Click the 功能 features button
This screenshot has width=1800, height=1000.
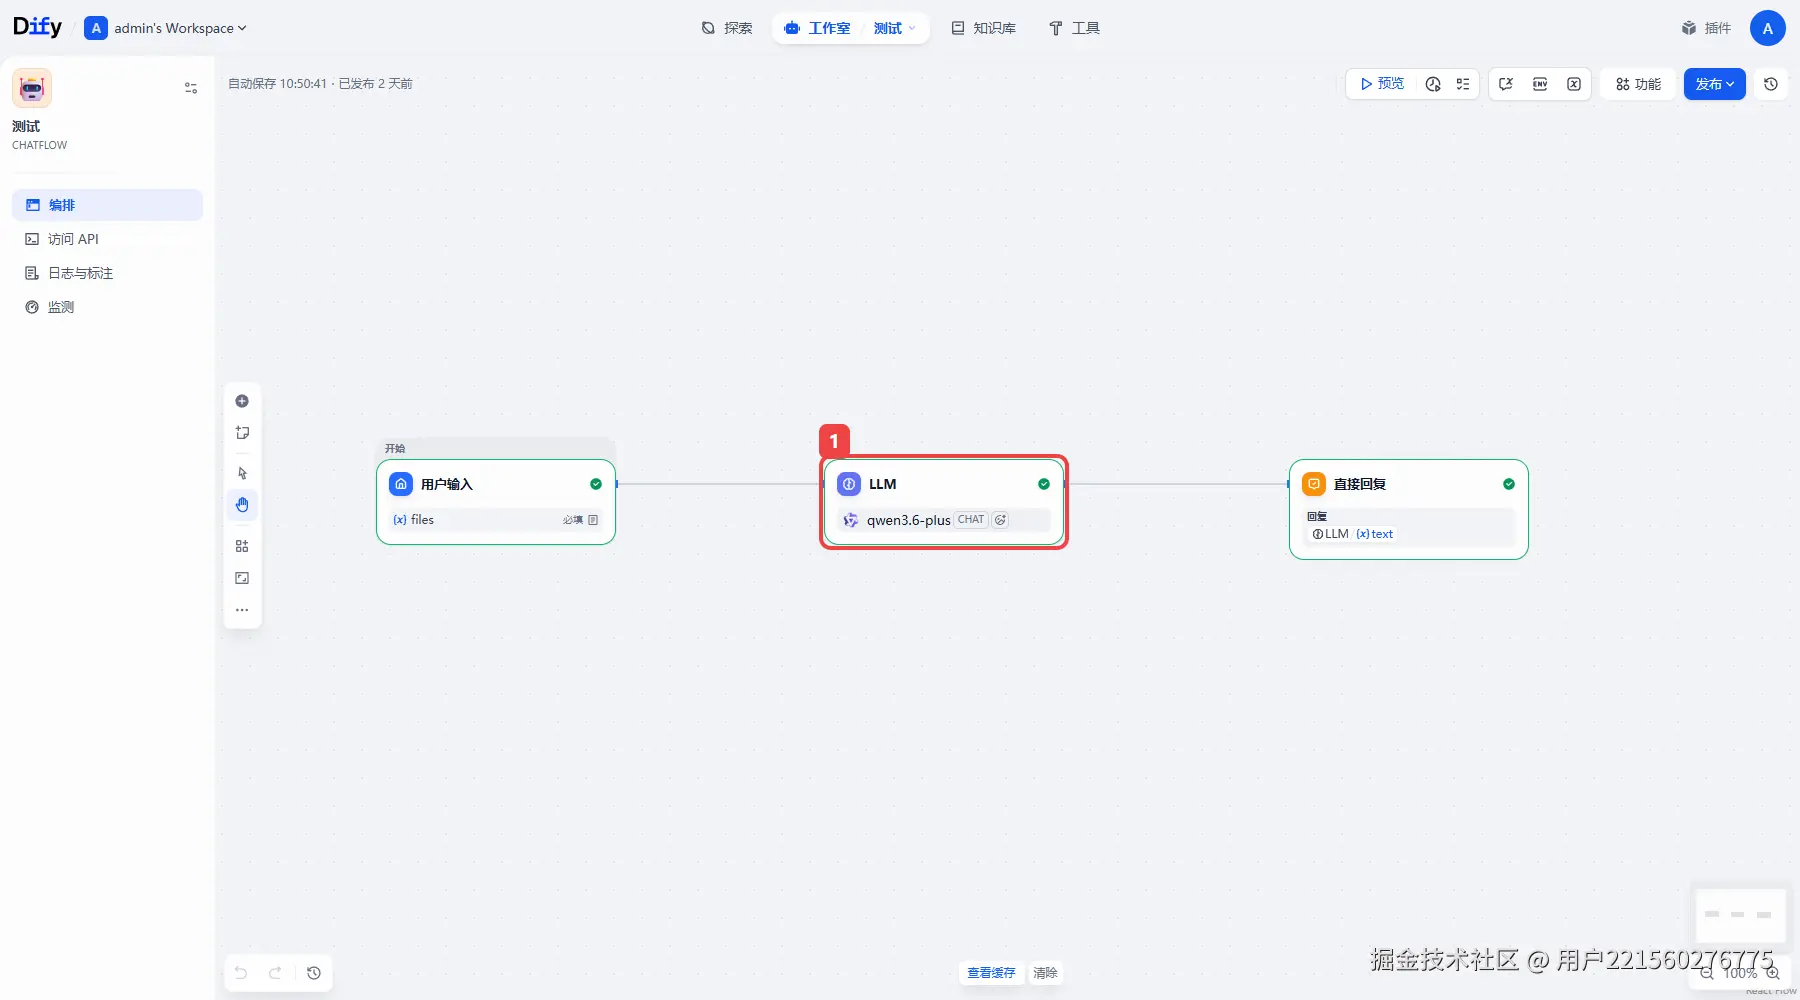1638,84
